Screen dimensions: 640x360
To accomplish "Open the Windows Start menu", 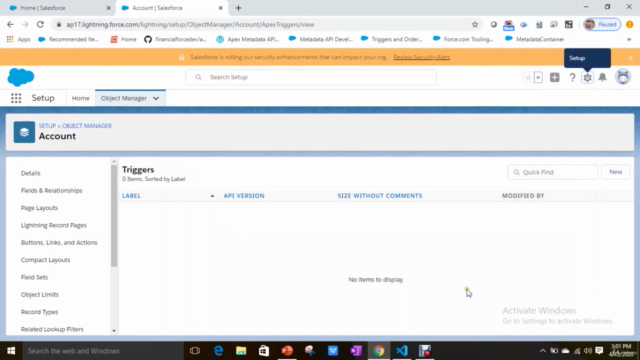I will pyautogui.click(x=11, y=351).
